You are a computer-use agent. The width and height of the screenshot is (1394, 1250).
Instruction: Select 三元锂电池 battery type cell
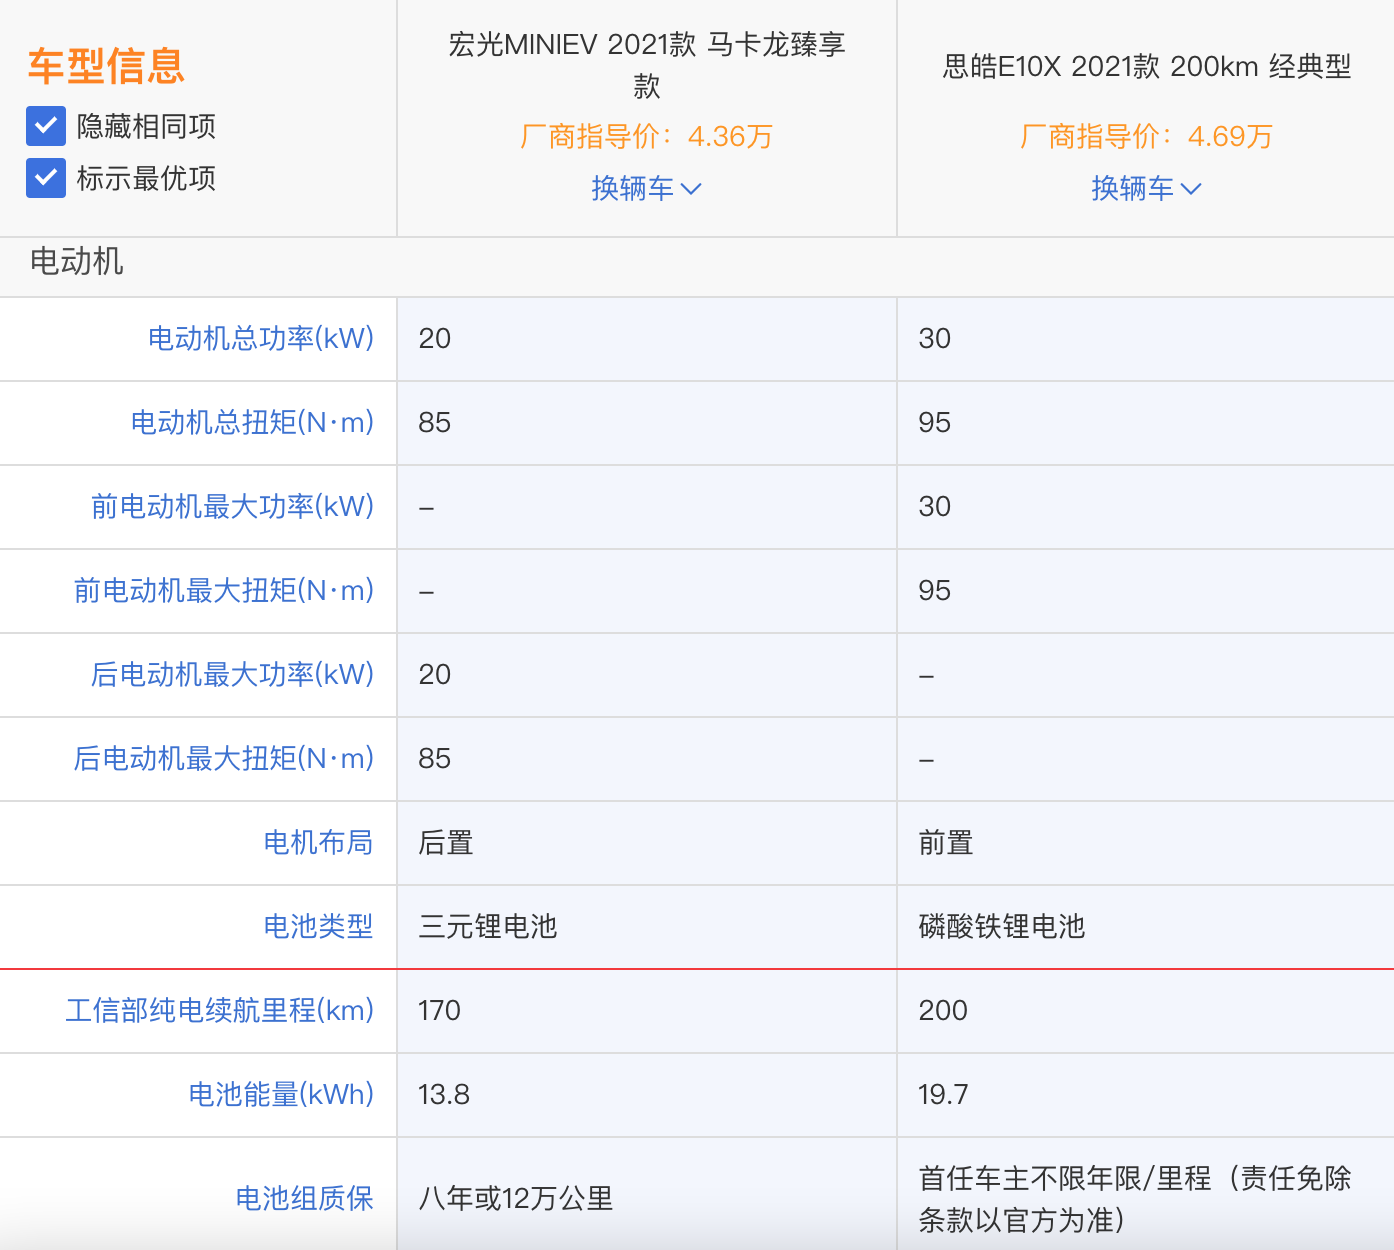coord(647,926)
